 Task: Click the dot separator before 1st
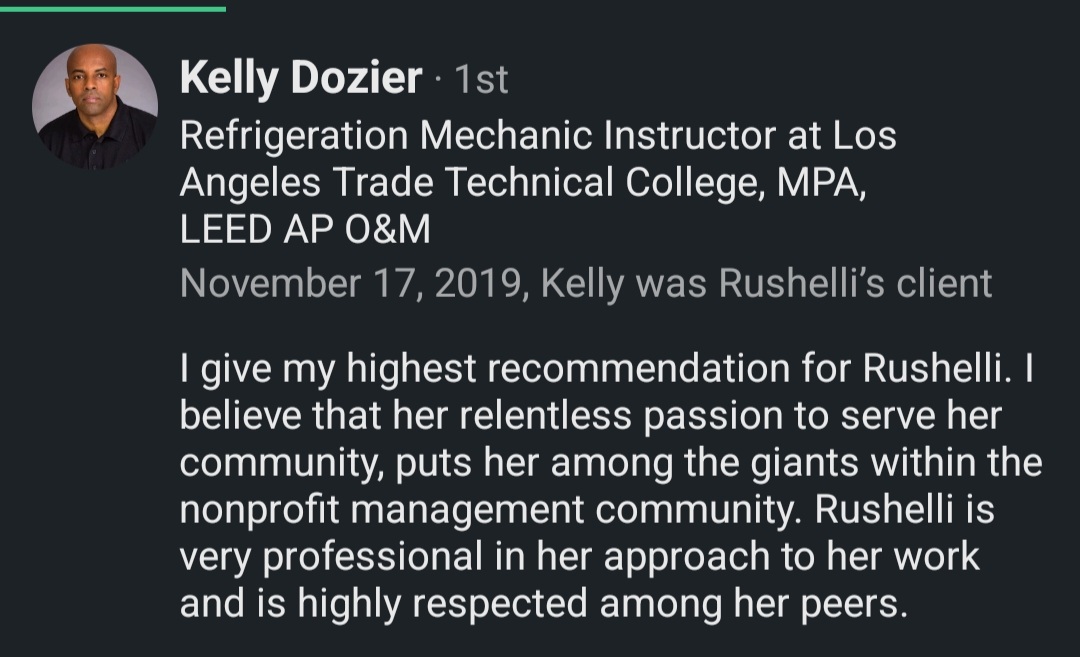click(439, 83)
